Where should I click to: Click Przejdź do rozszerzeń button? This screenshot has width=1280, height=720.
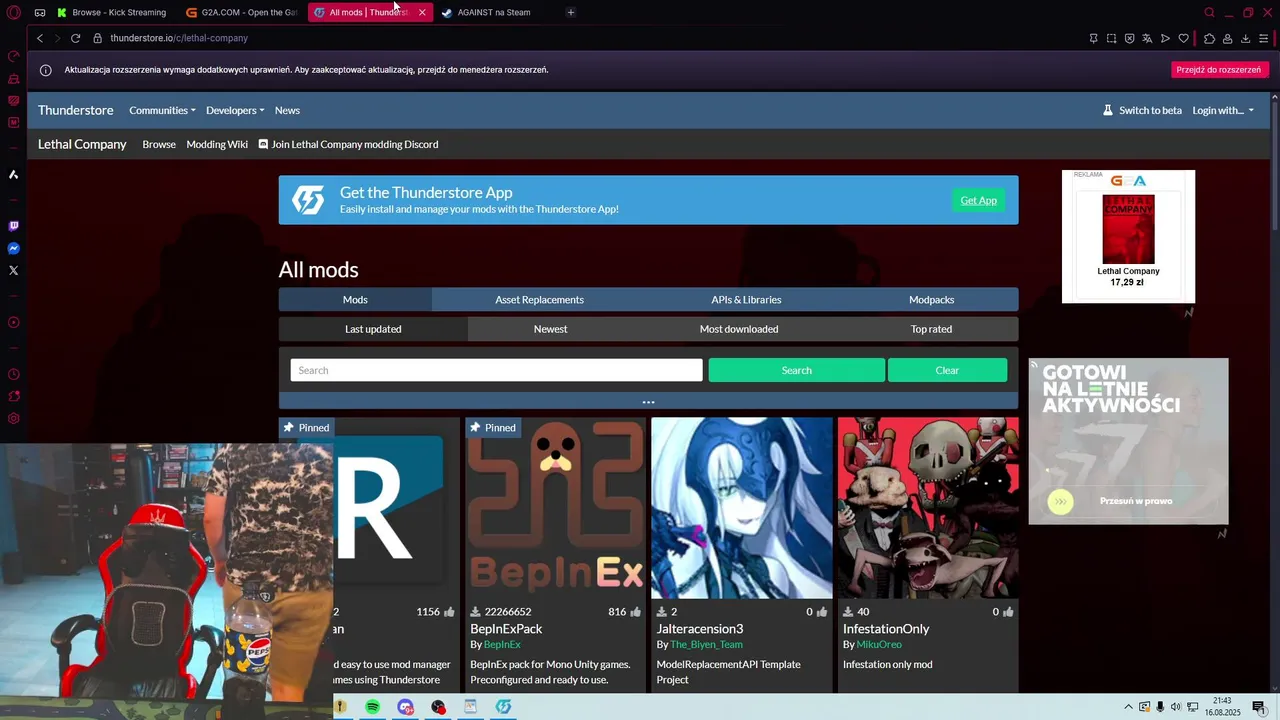click(1218, 70)
